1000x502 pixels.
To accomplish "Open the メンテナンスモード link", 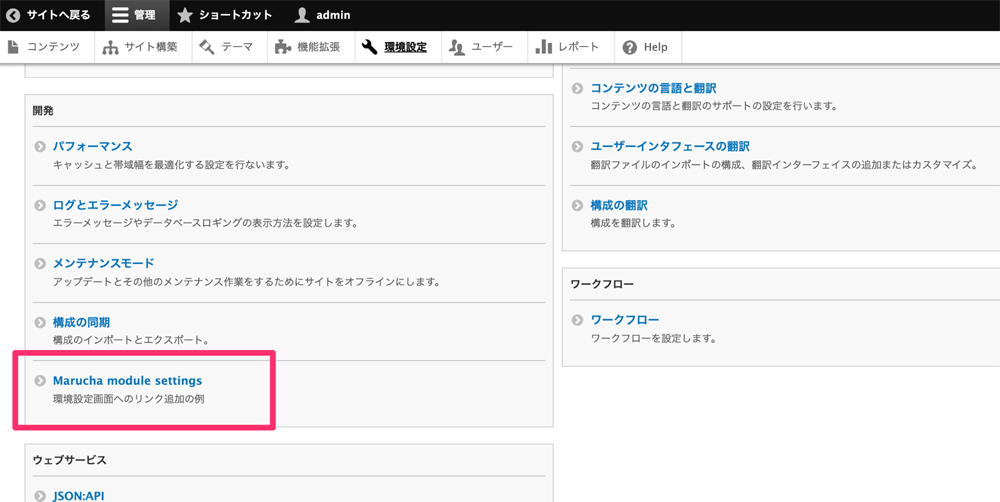I will click(103, 263).
